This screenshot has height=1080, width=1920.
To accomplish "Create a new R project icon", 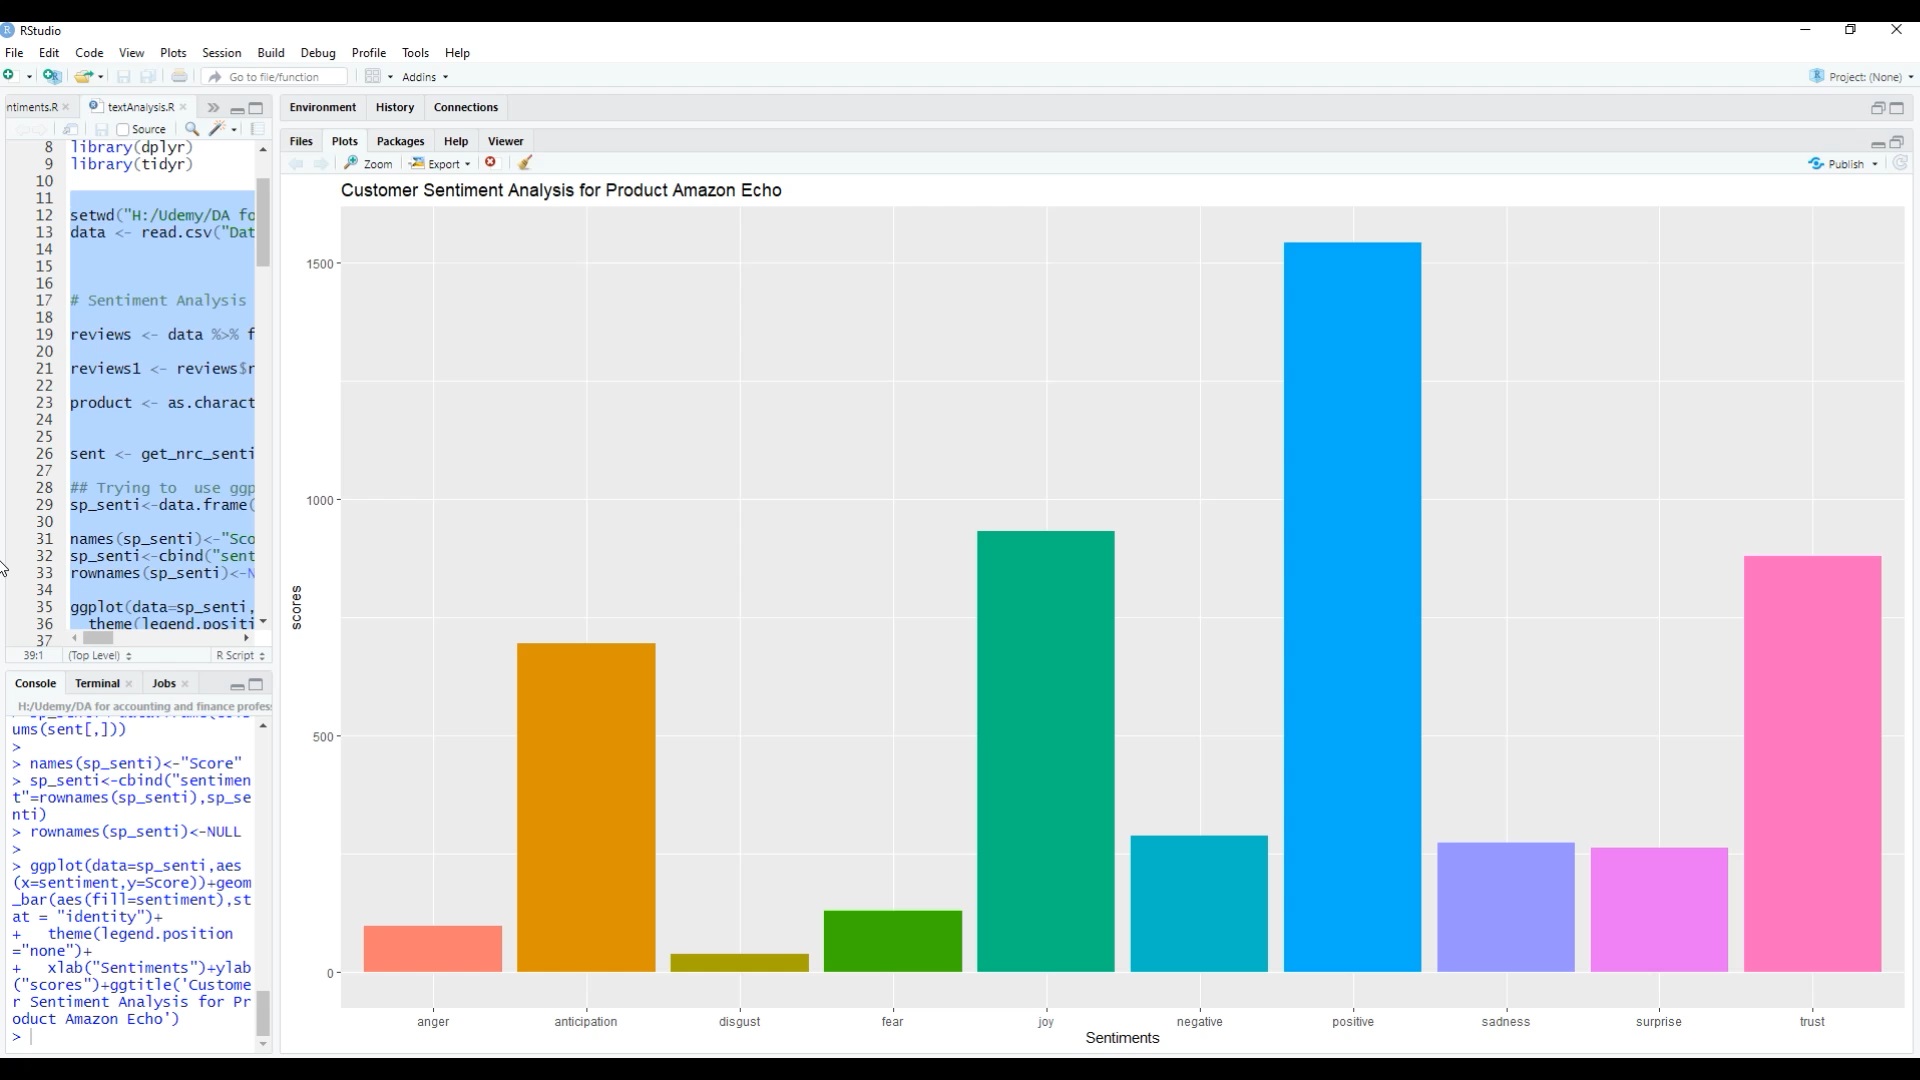I will tap(52, 76).
